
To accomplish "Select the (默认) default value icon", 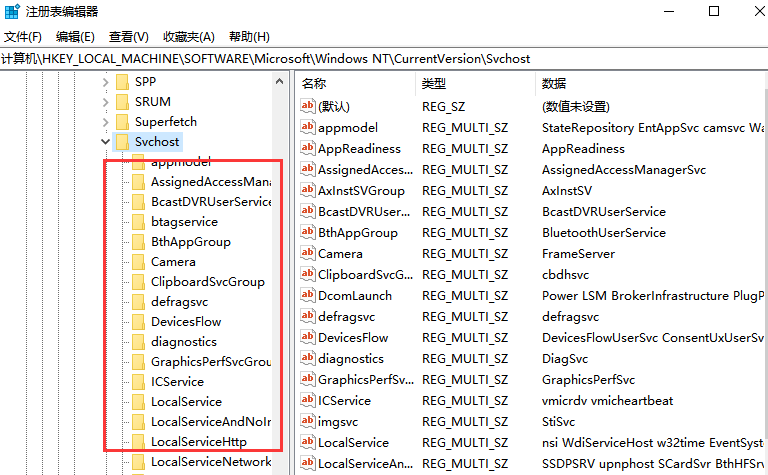I will (308, 107).
